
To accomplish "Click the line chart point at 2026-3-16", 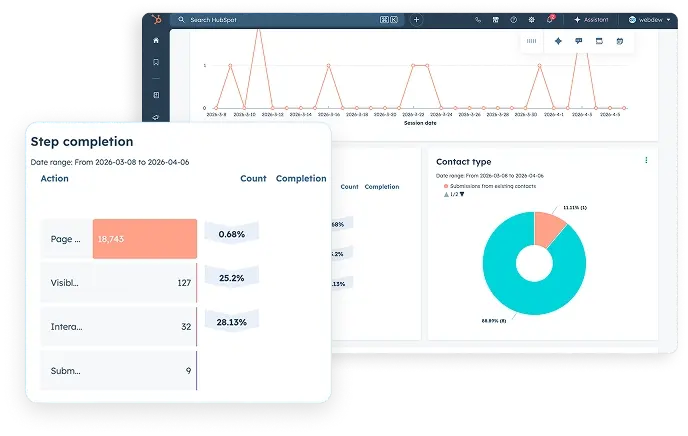I will pos(329,65).
